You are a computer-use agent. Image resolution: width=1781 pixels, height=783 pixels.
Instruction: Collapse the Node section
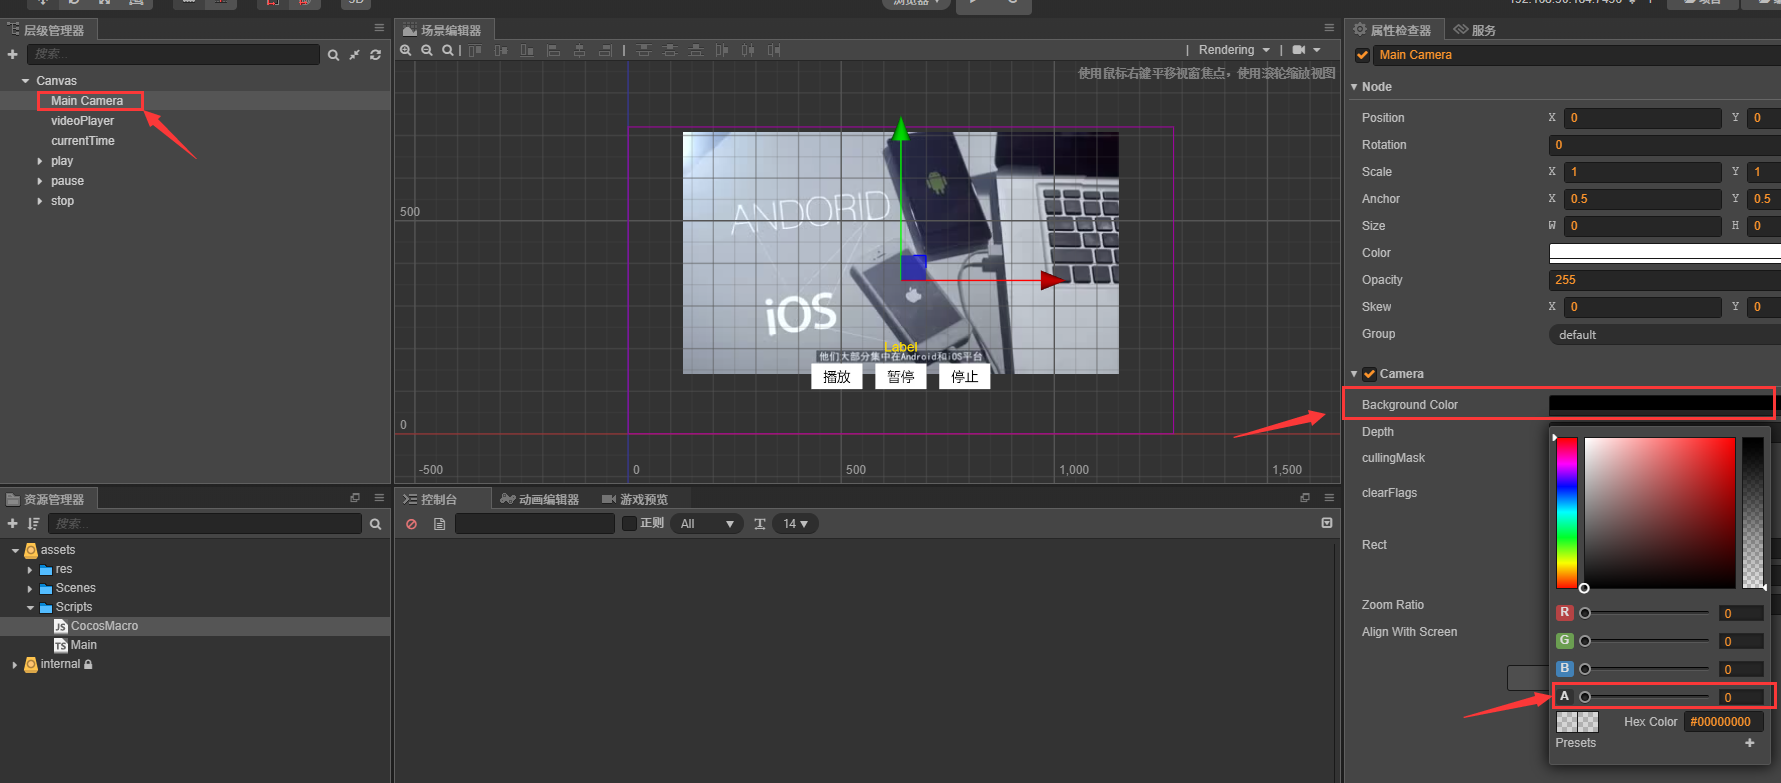[x=1354, y=87]
